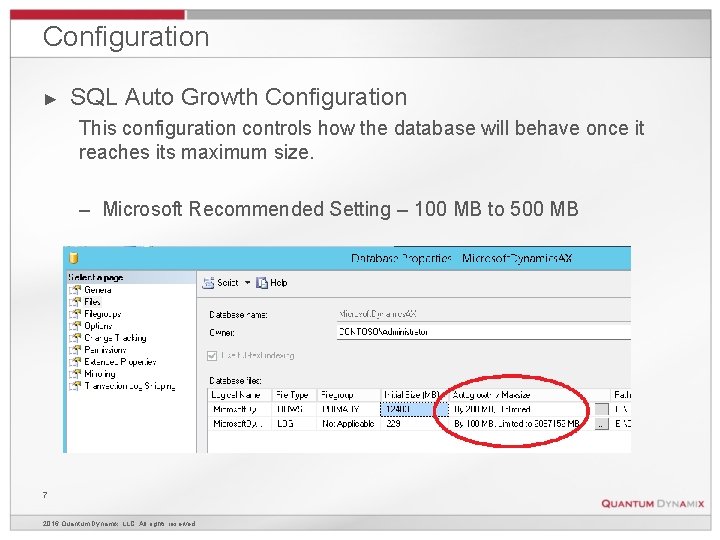The height and width of the screenshot is (540, 720).
Task: Select the Change Tracking page
Action: pos(115,338)
